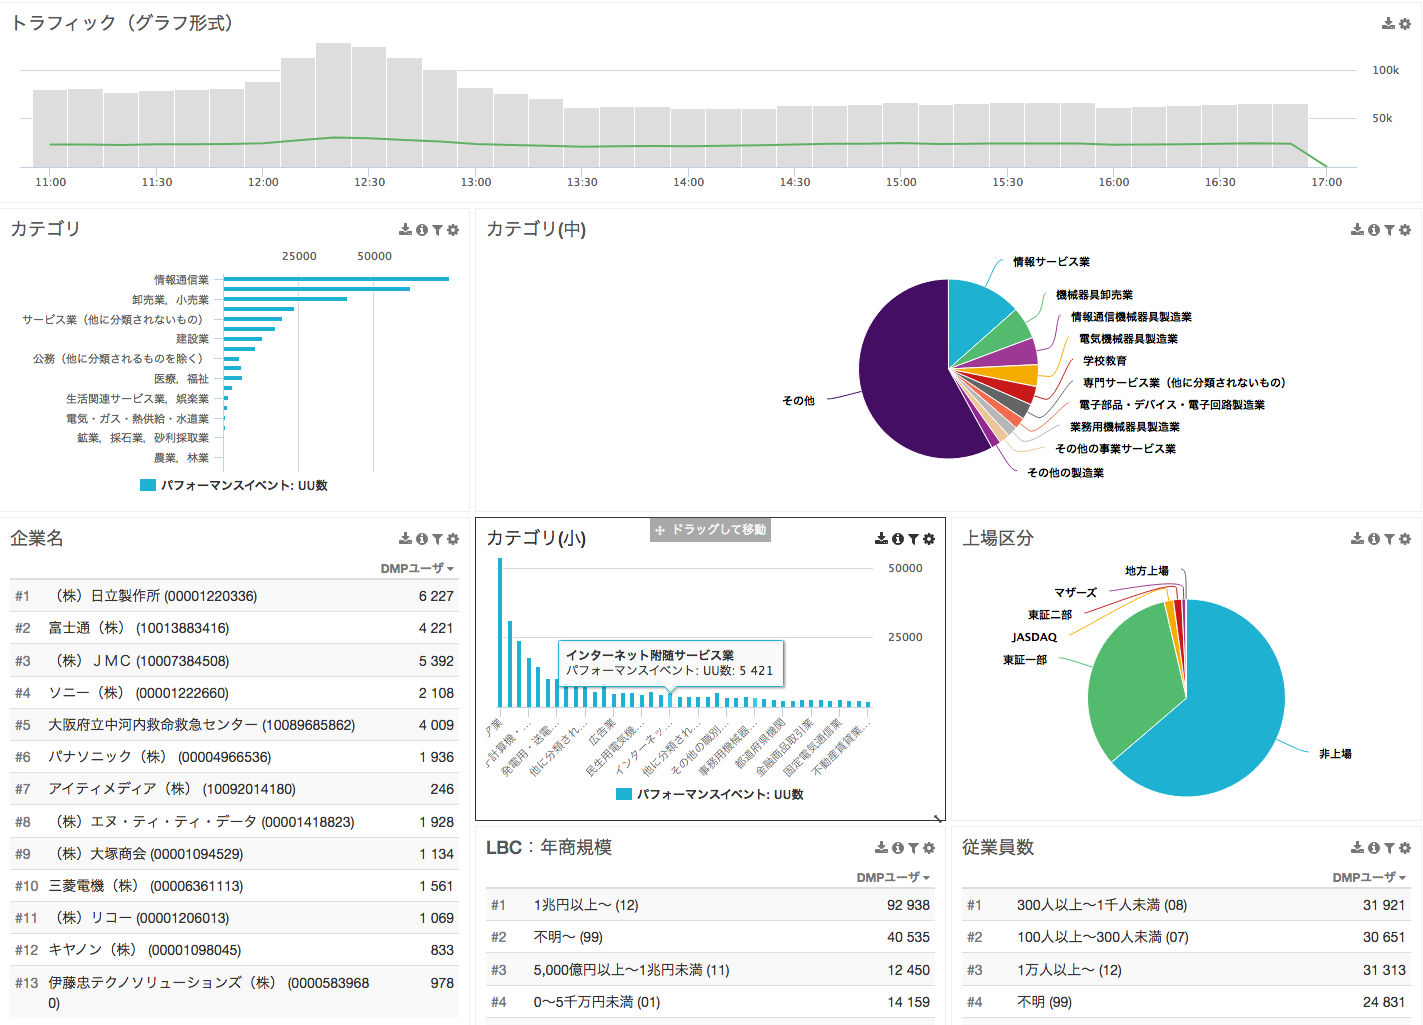Open info icon in カテゴリ(中) panel

coord(1374,230)
